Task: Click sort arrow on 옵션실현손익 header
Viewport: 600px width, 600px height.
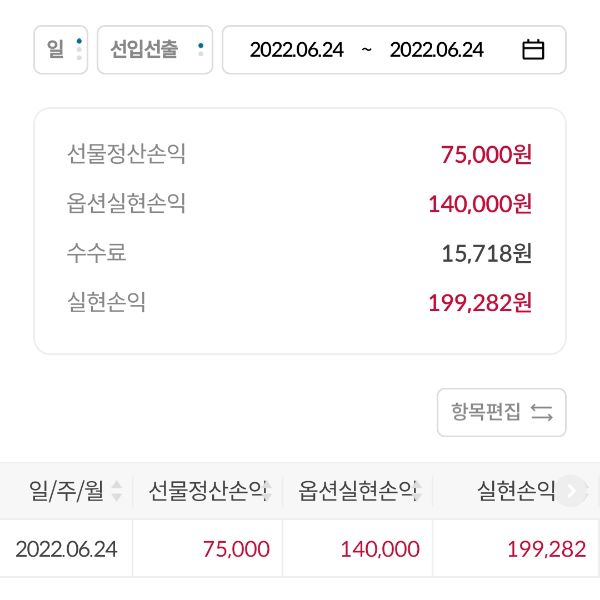Action: point(417,491)
